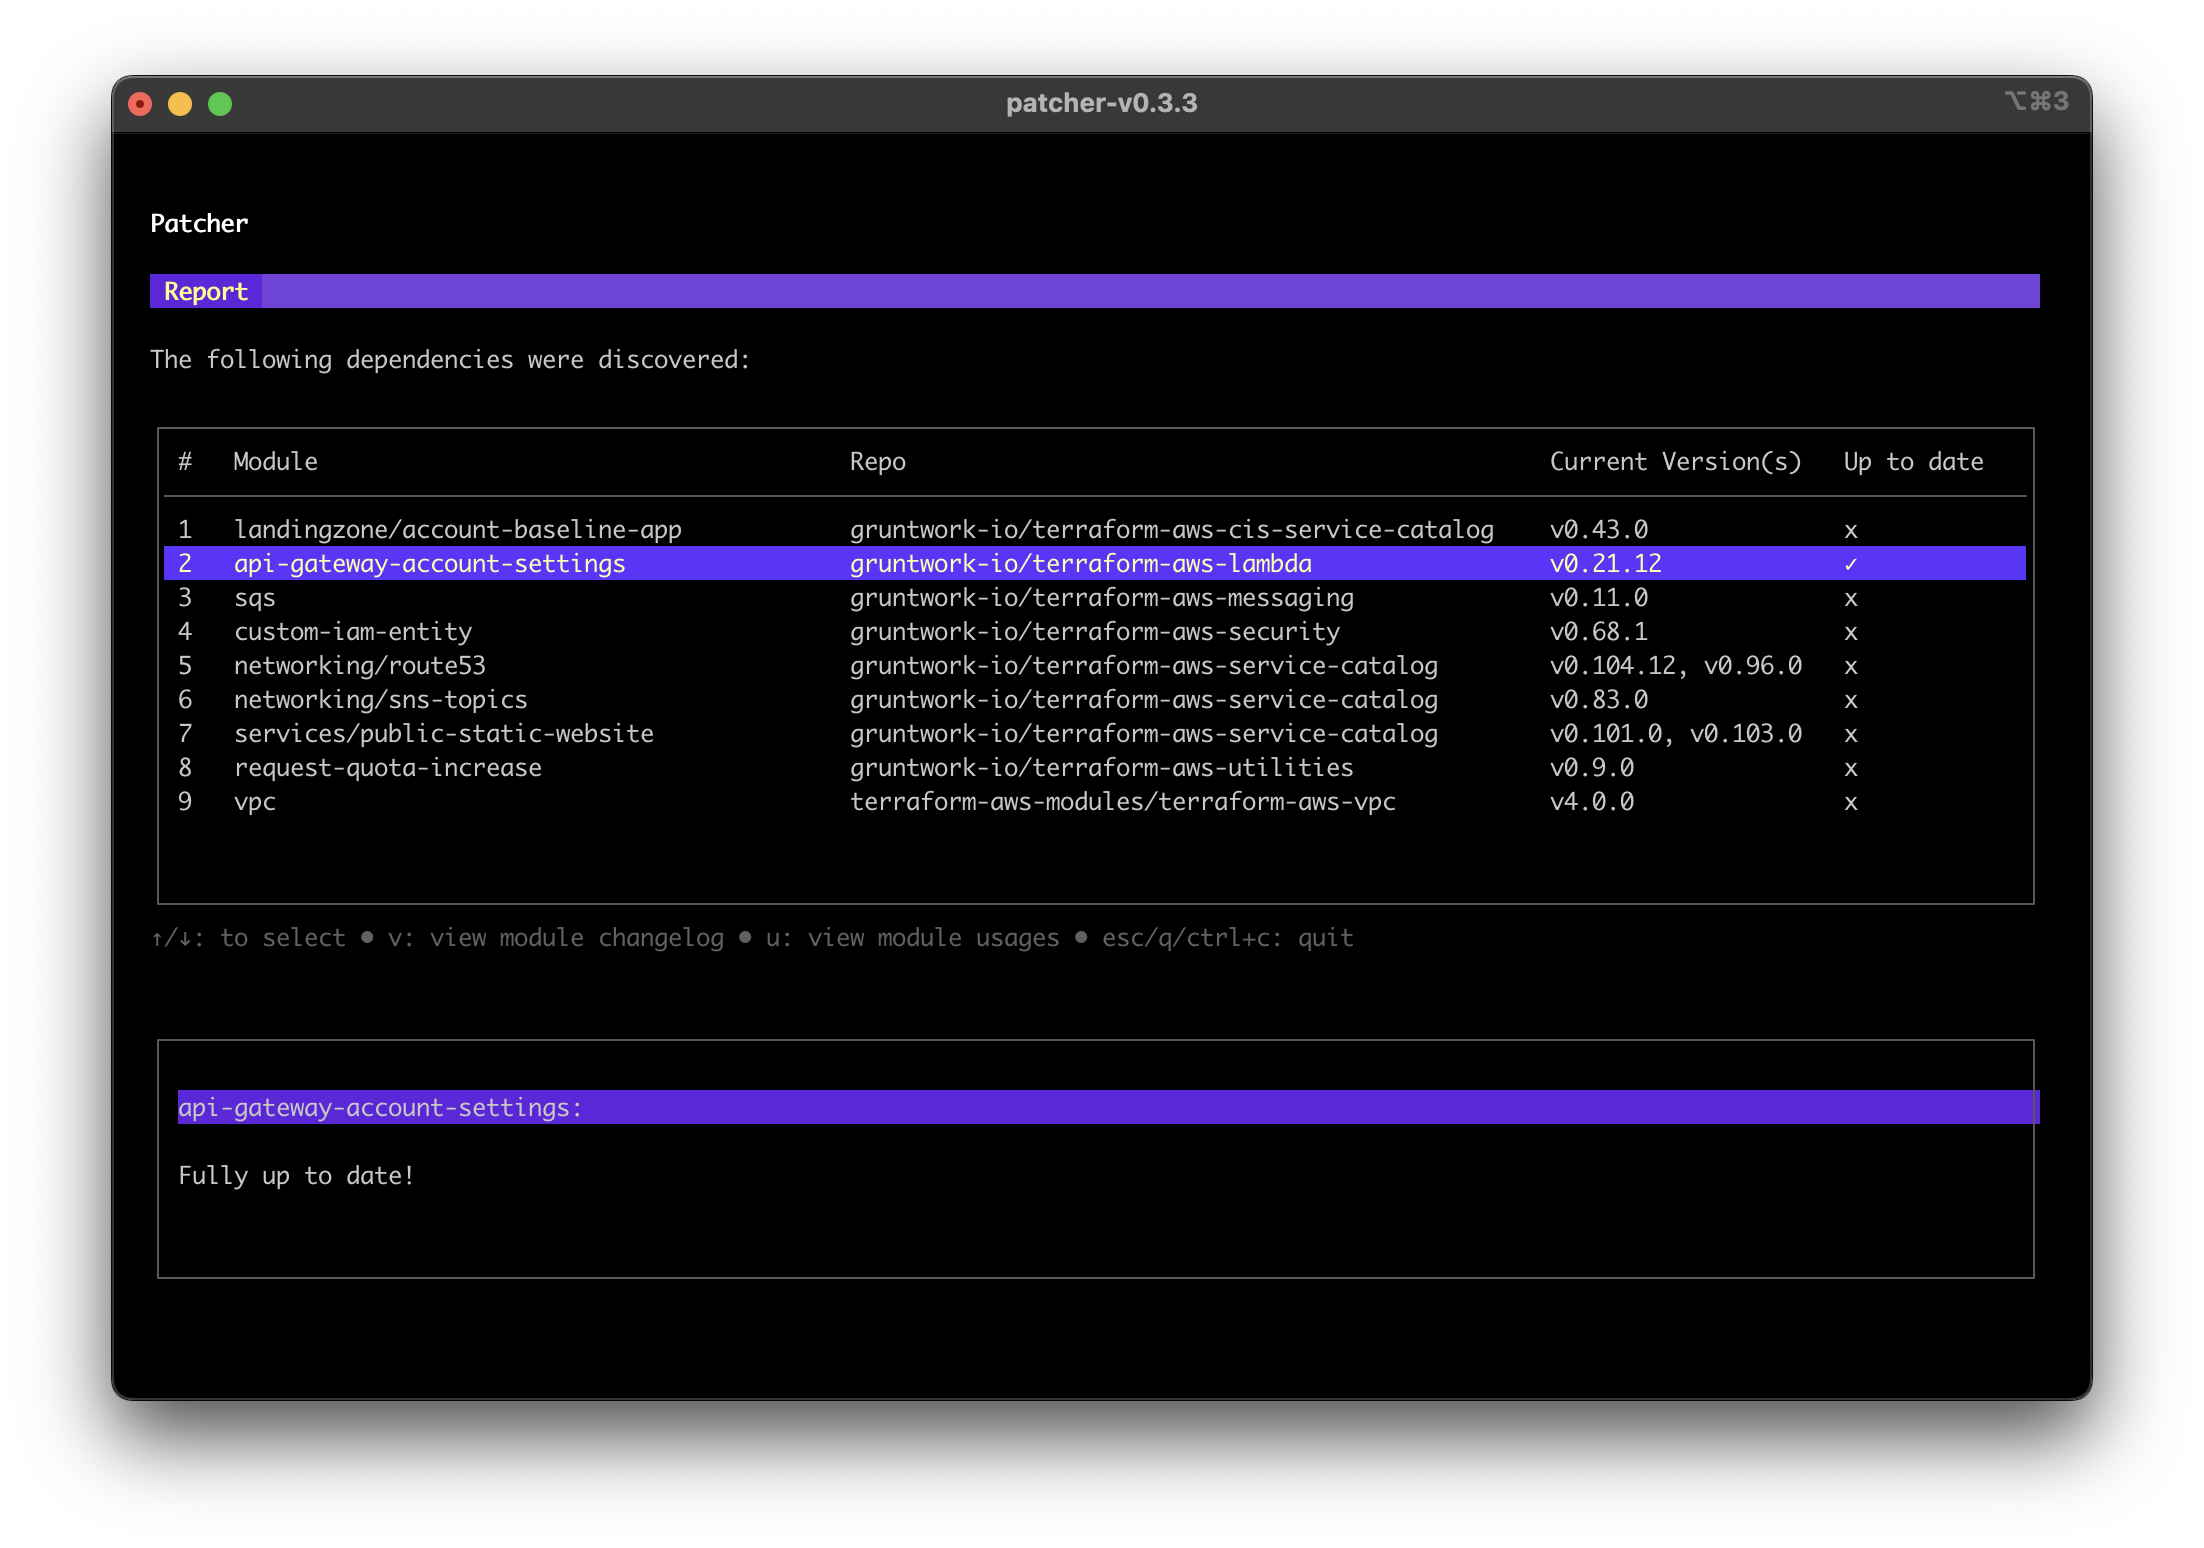Select the request-quota-increase module row
Image resolution: width=2204 pixels, height=1548 pixels.
tap(1095, 767)
